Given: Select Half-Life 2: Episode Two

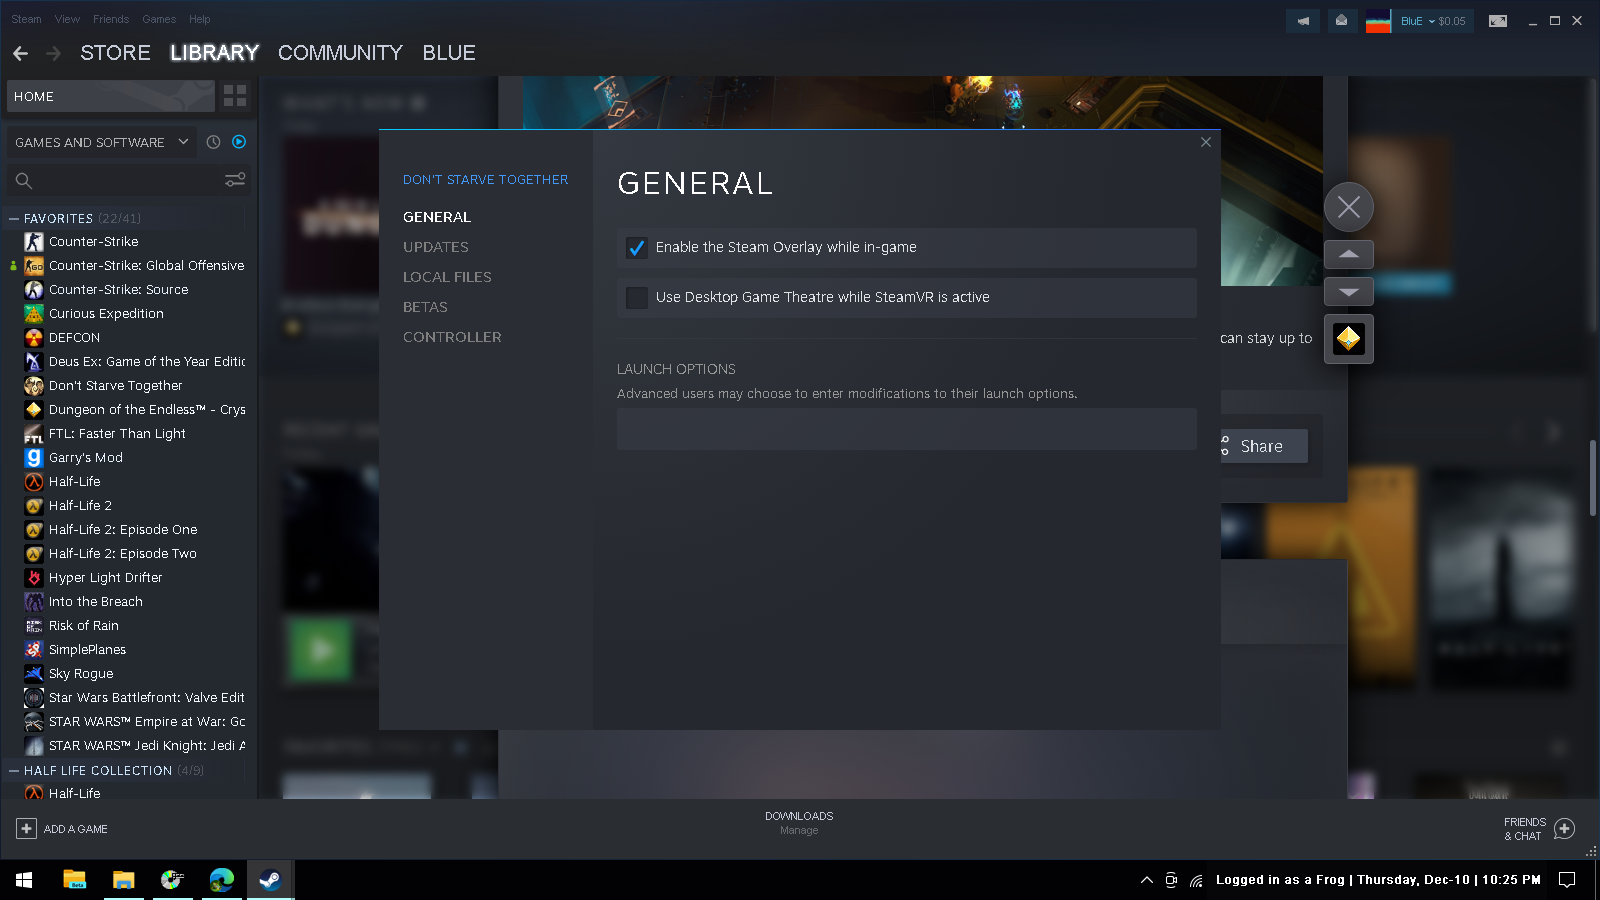Looking at the screenshot, I should 123,554.
